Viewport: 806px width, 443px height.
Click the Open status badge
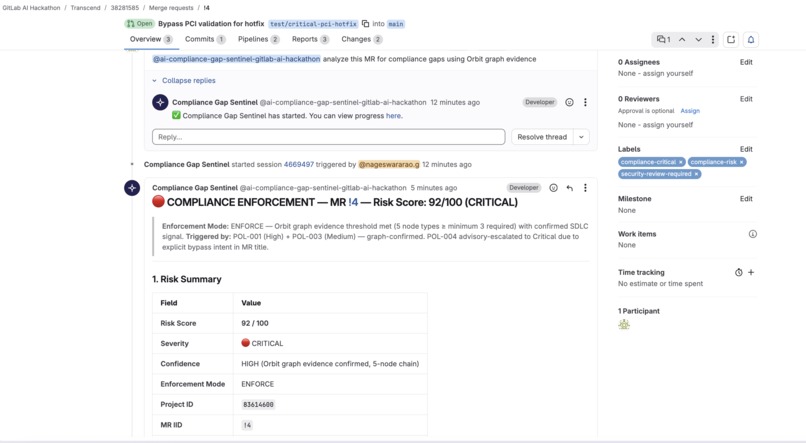click(x=139, y=24)
